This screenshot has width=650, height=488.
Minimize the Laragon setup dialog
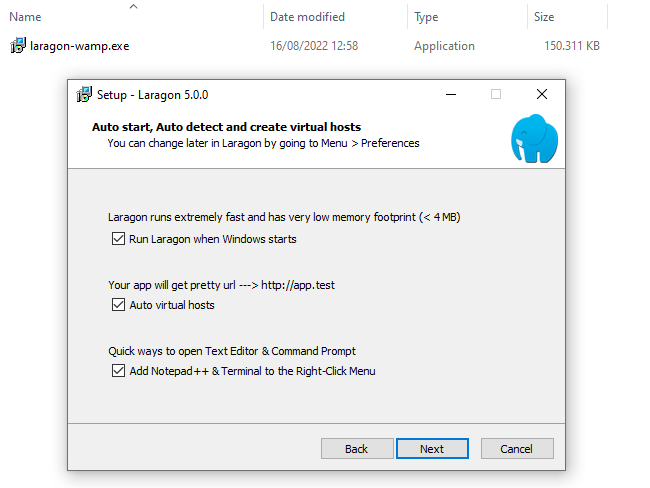[451, 95]
